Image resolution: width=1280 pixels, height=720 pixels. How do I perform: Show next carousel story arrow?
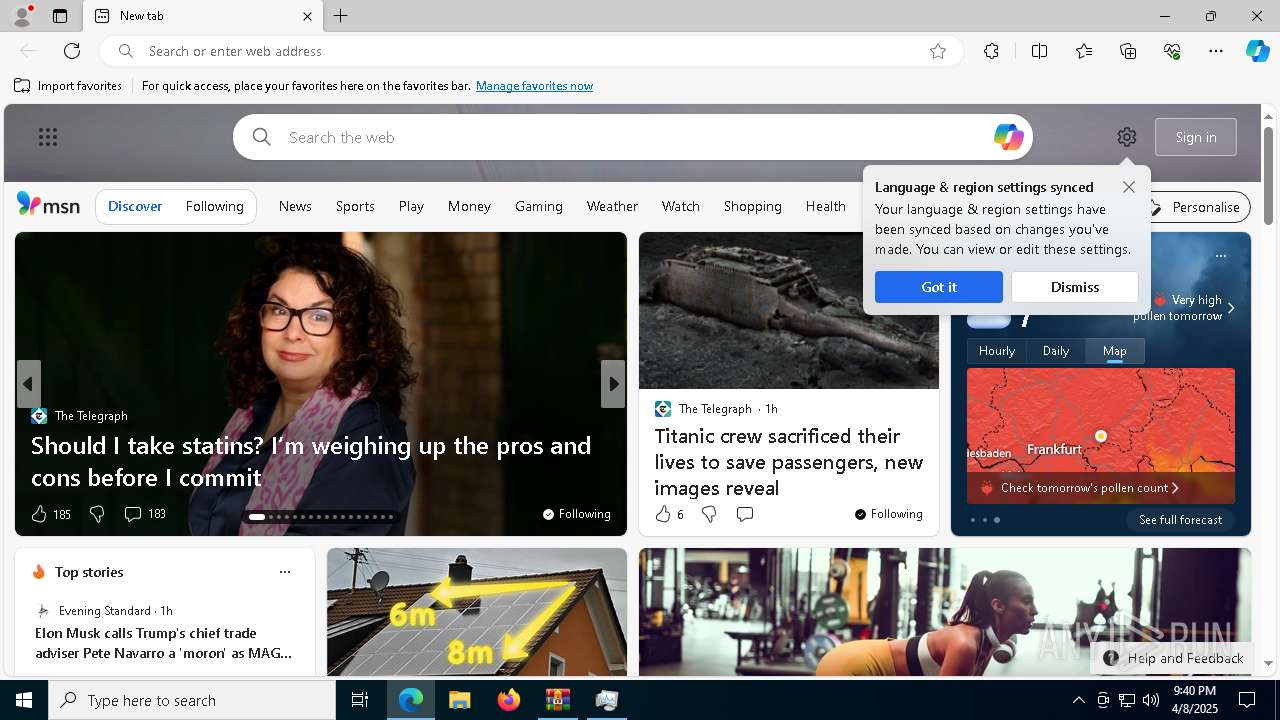click(x=613, y=384)
